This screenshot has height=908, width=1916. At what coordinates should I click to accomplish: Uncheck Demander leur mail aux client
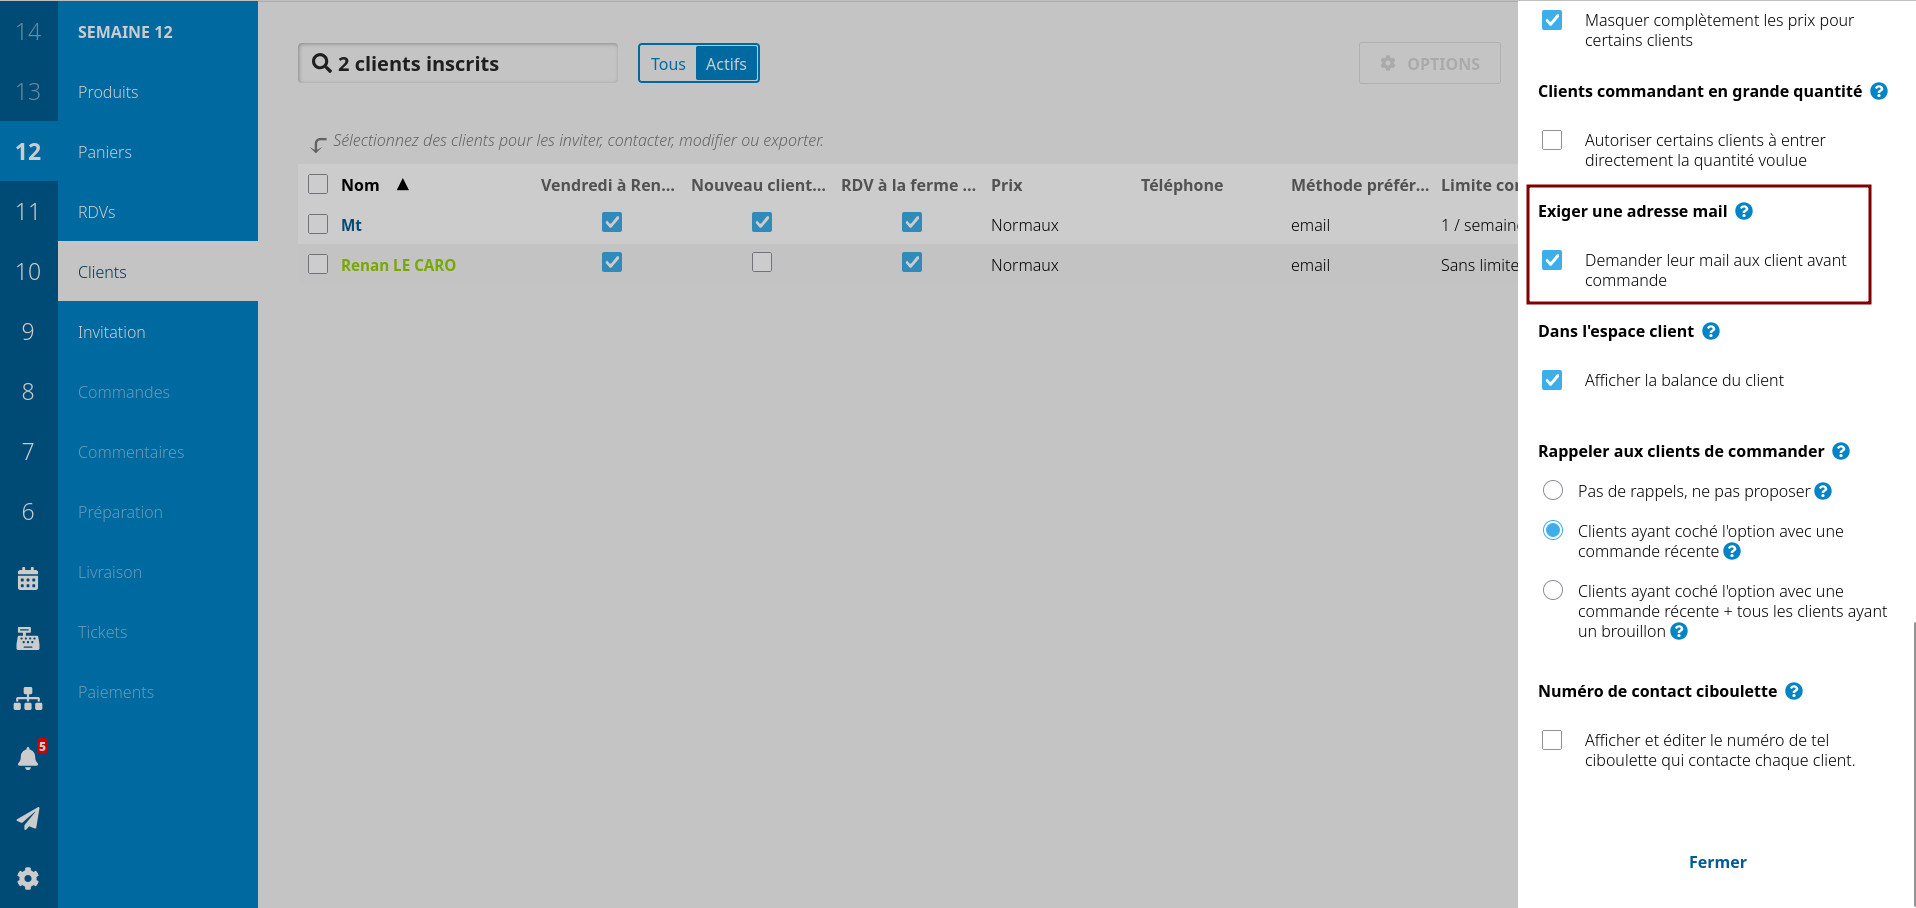coord(1552,260)
